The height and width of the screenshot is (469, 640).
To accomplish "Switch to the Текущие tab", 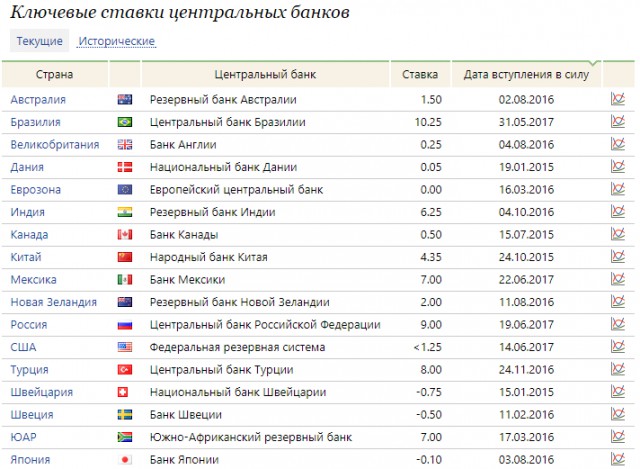I will [40, 41].
